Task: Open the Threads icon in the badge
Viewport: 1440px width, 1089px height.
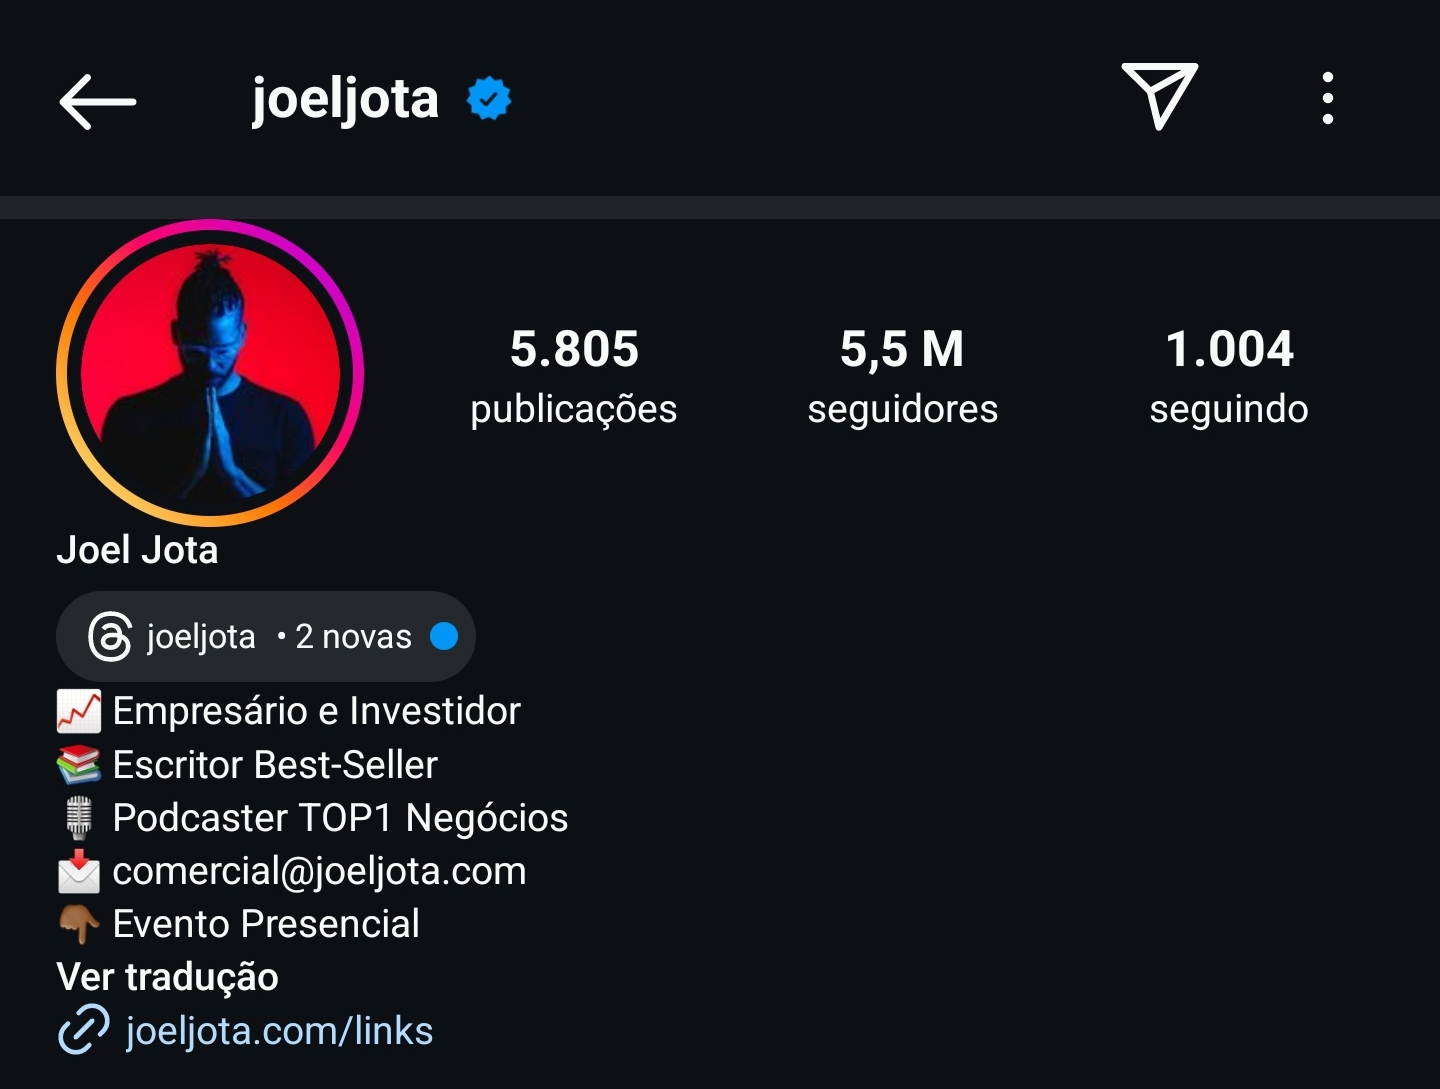Action: pos(112,636)
